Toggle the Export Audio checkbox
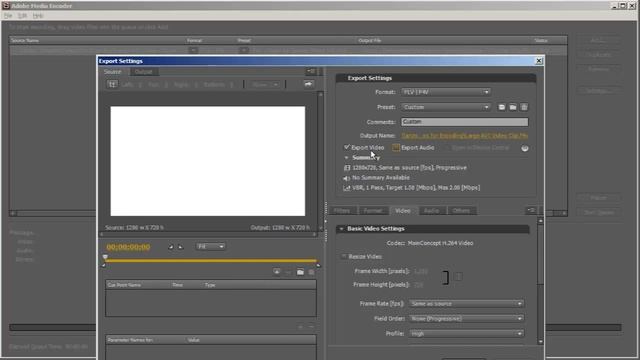This screenshot has height=360, width=640. coord(396,147)
